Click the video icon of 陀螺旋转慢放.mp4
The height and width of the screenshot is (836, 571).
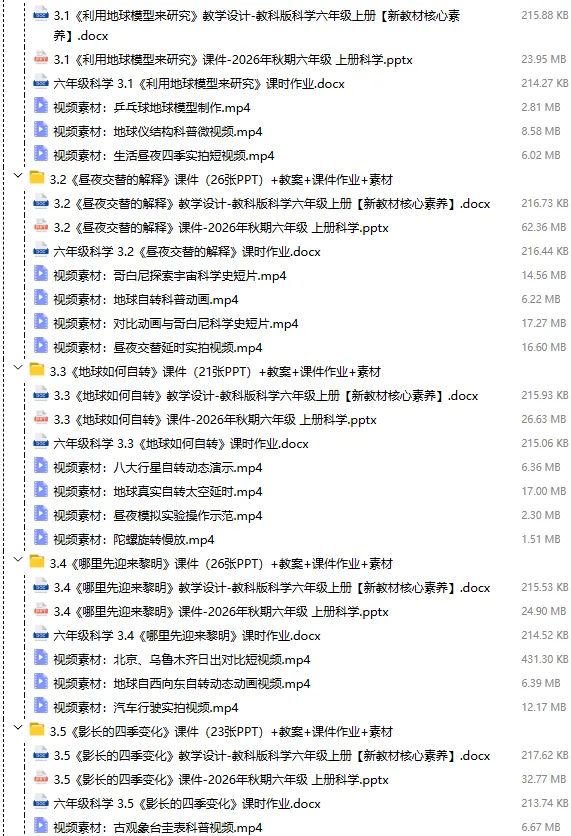(41, 538)
